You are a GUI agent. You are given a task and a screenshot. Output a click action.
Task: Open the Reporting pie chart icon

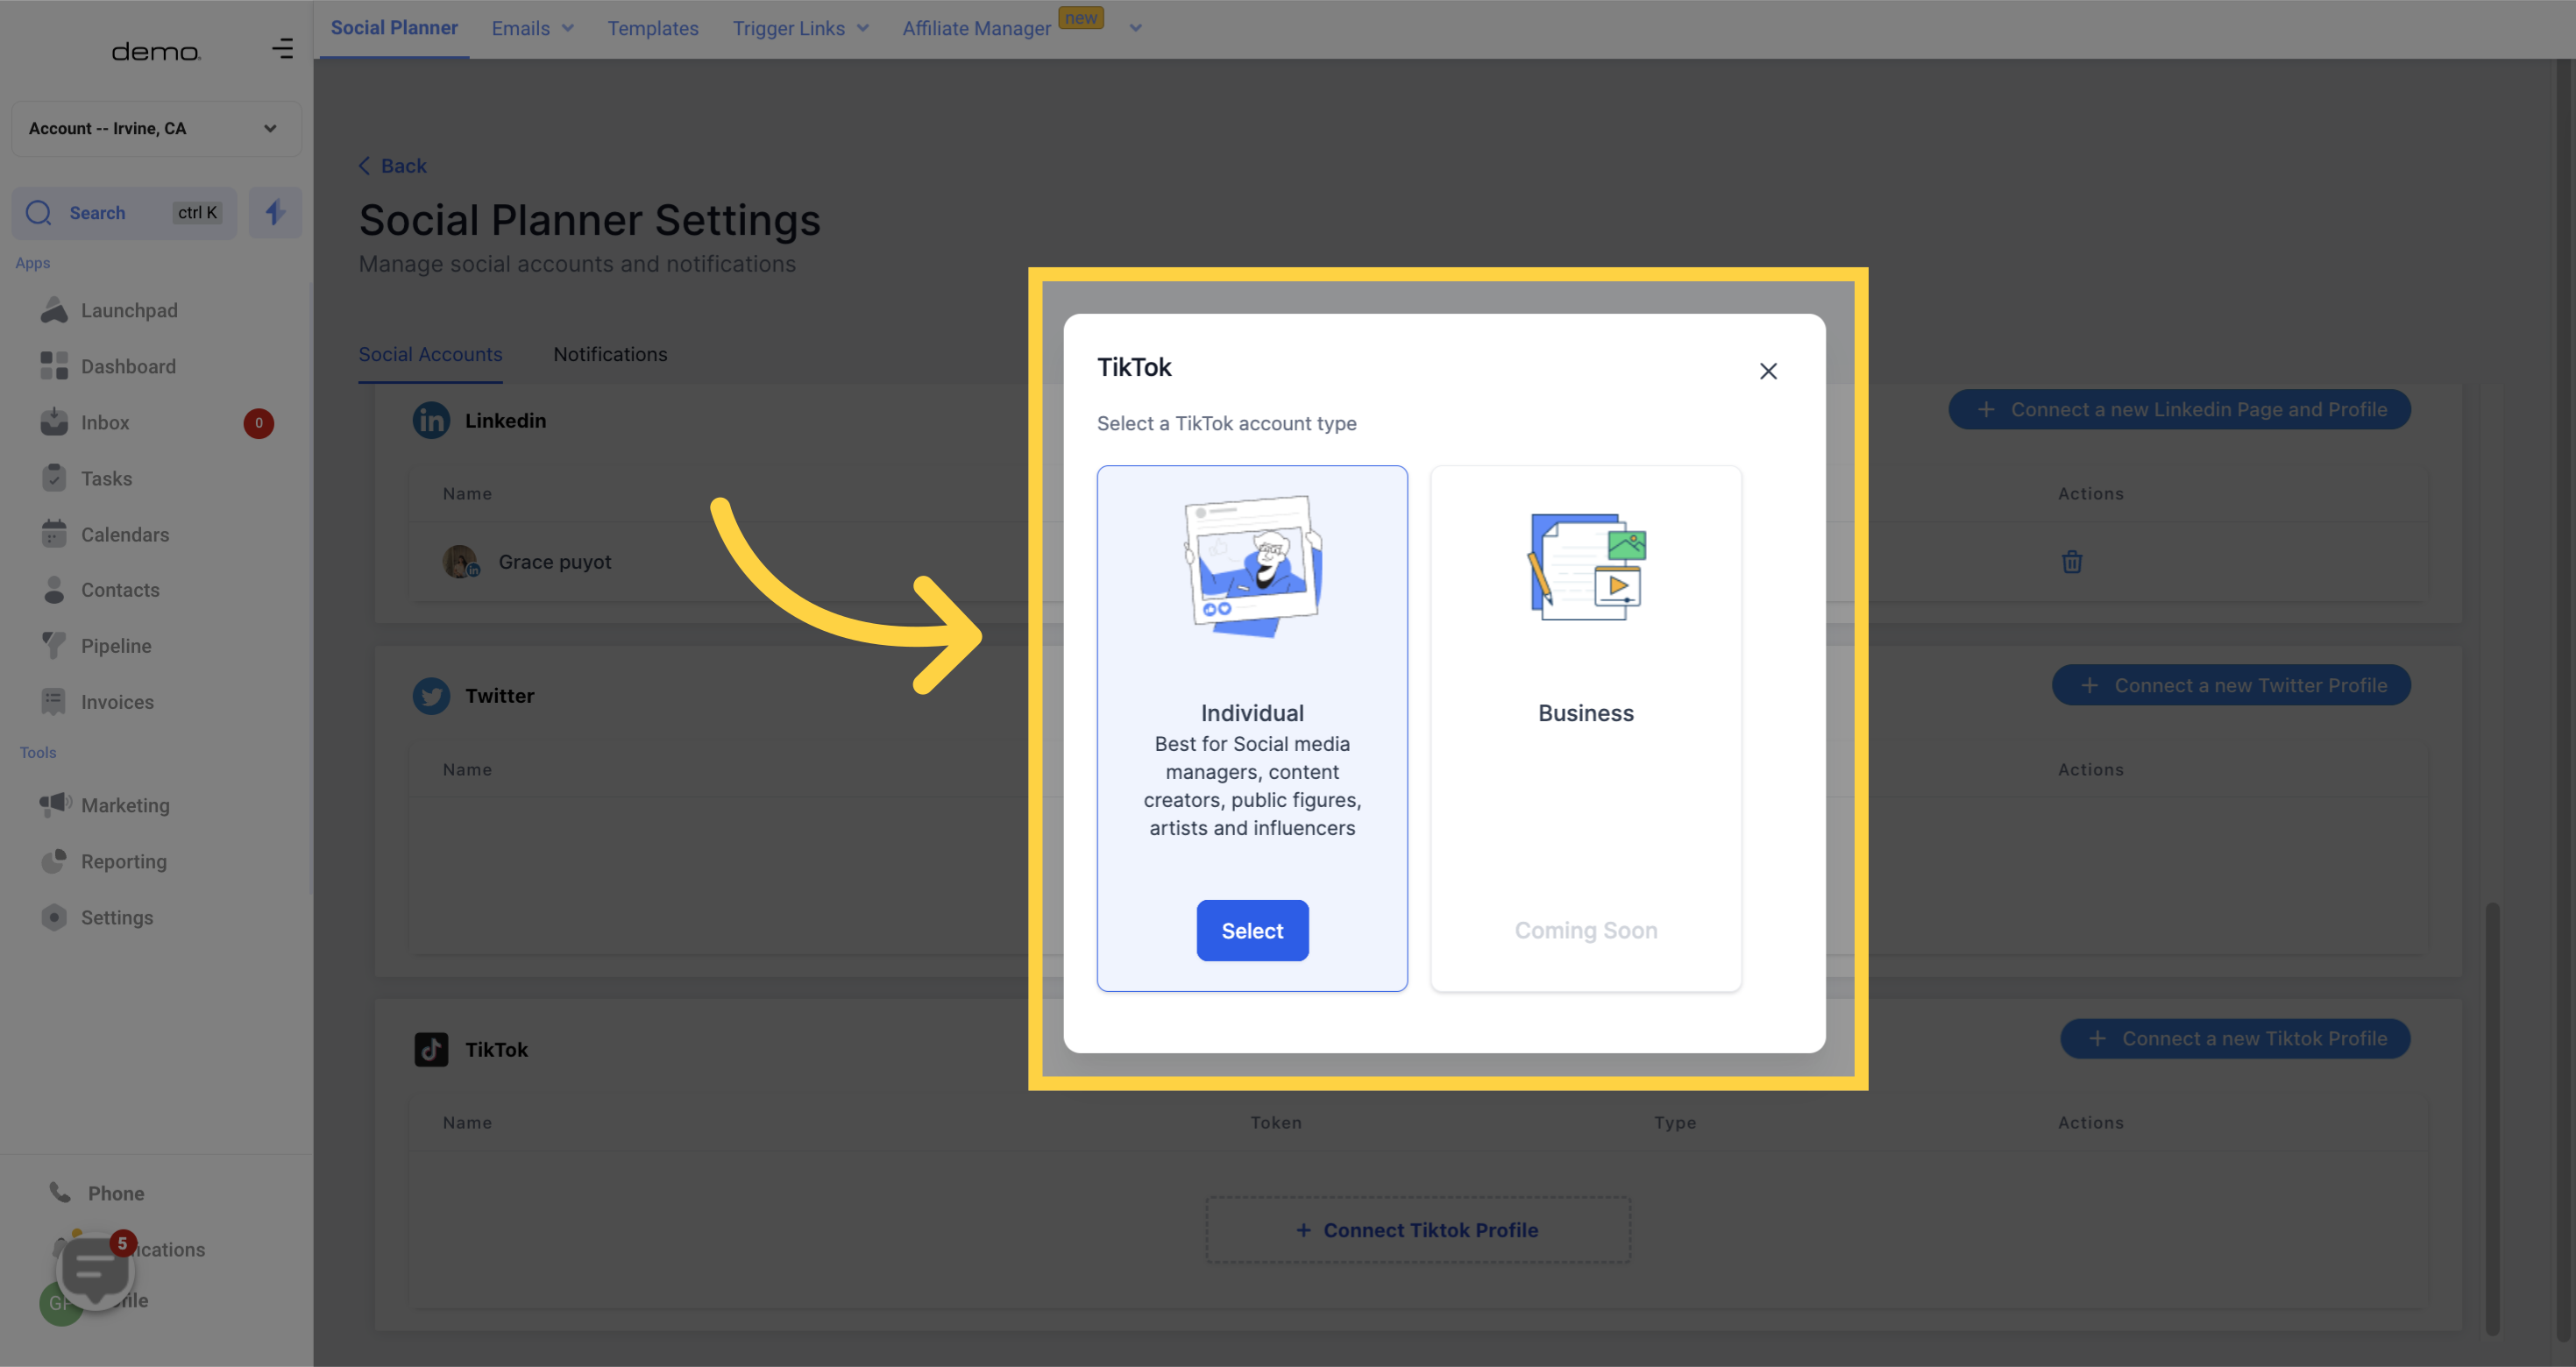pos(54,861)
